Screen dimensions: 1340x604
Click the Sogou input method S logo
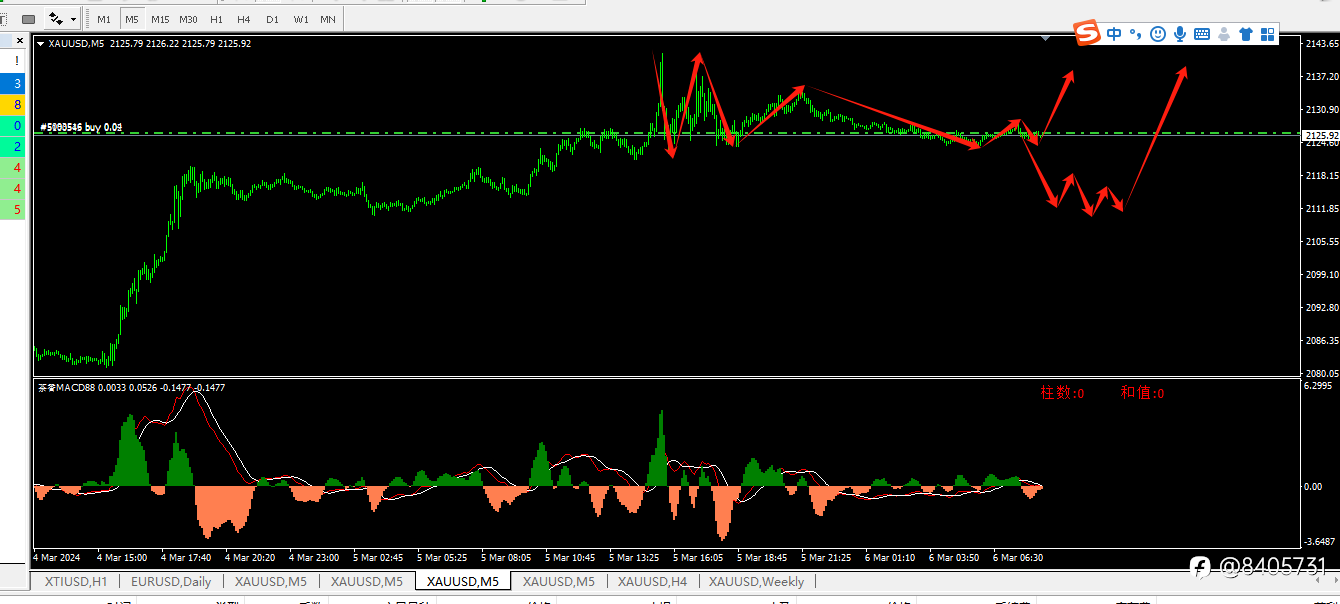pyautogui.click(x=1087, y=34)
